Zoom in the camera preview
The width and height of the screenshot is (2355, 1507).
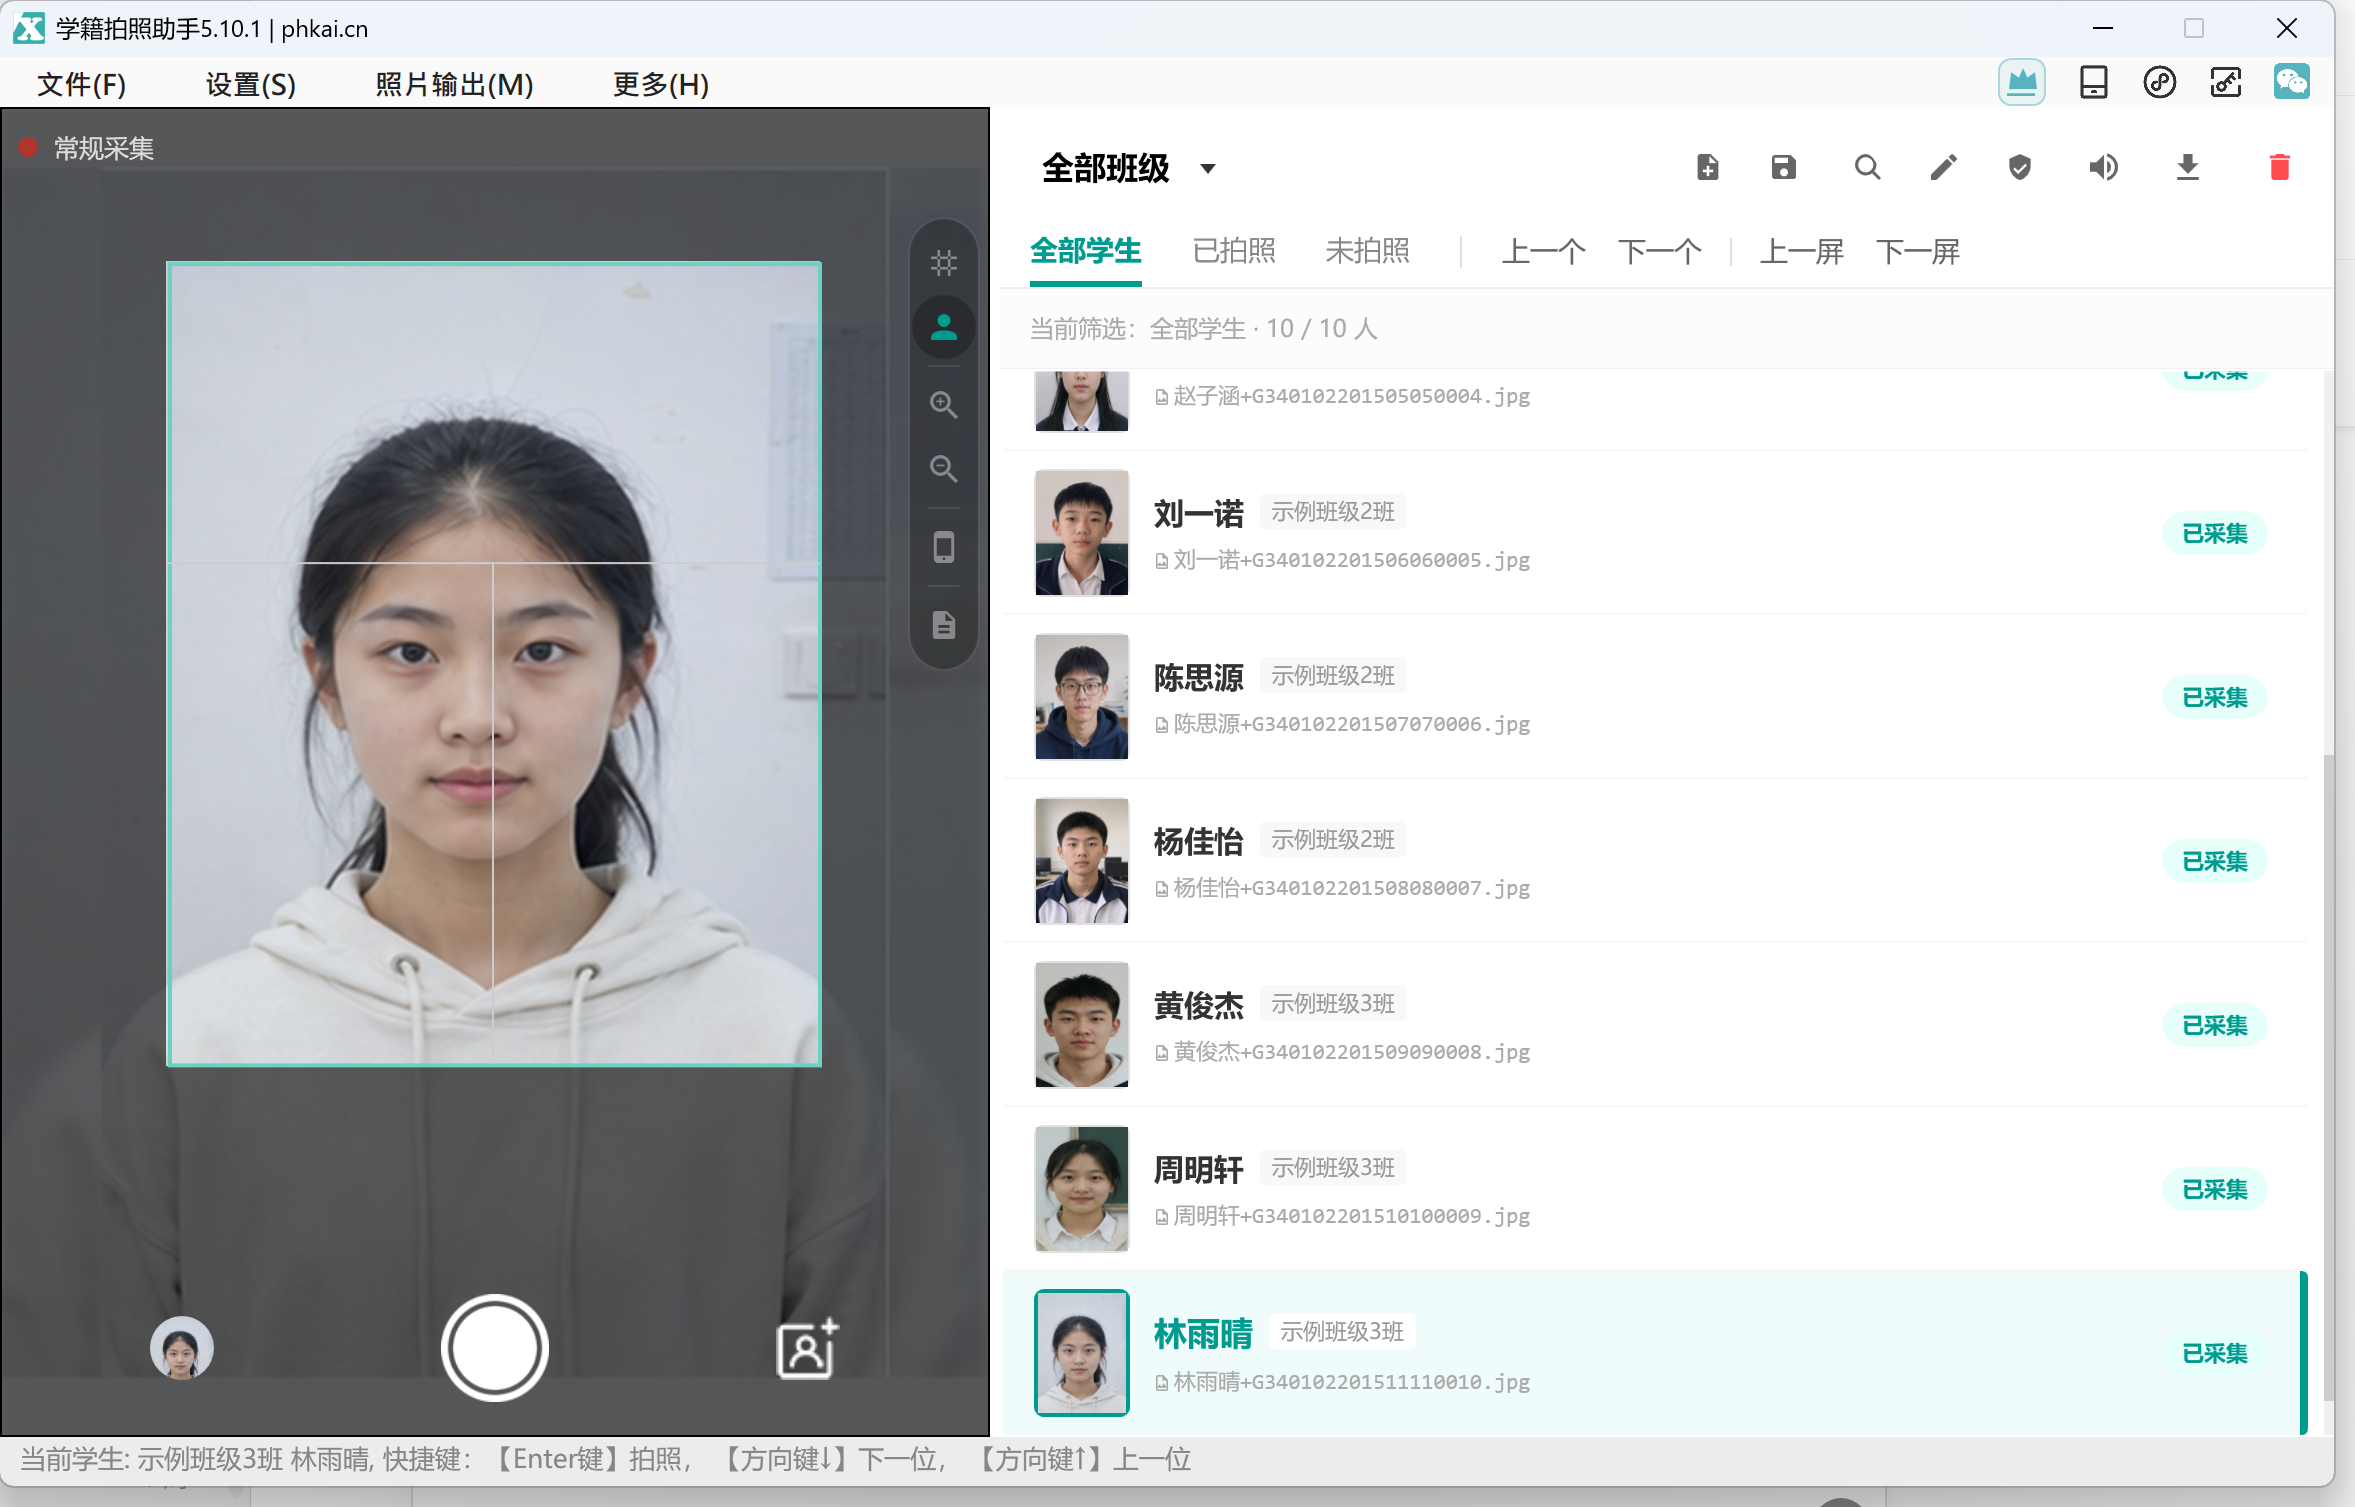click(x=944, y=405)
